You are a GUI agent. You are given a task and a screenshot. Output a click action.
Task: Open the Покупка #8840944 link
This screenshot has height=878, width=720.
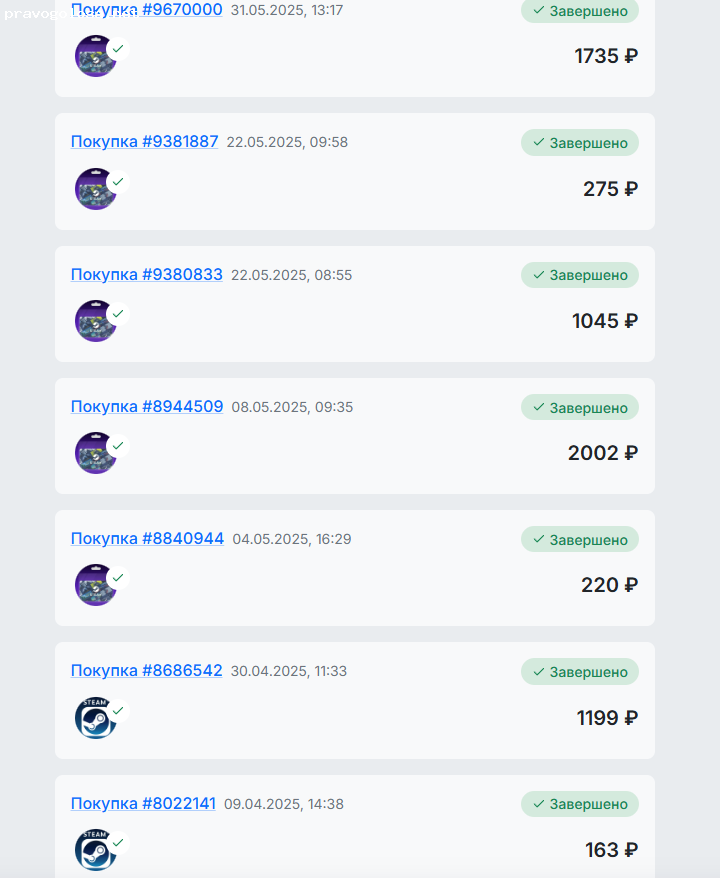click(x=147, y=538)
